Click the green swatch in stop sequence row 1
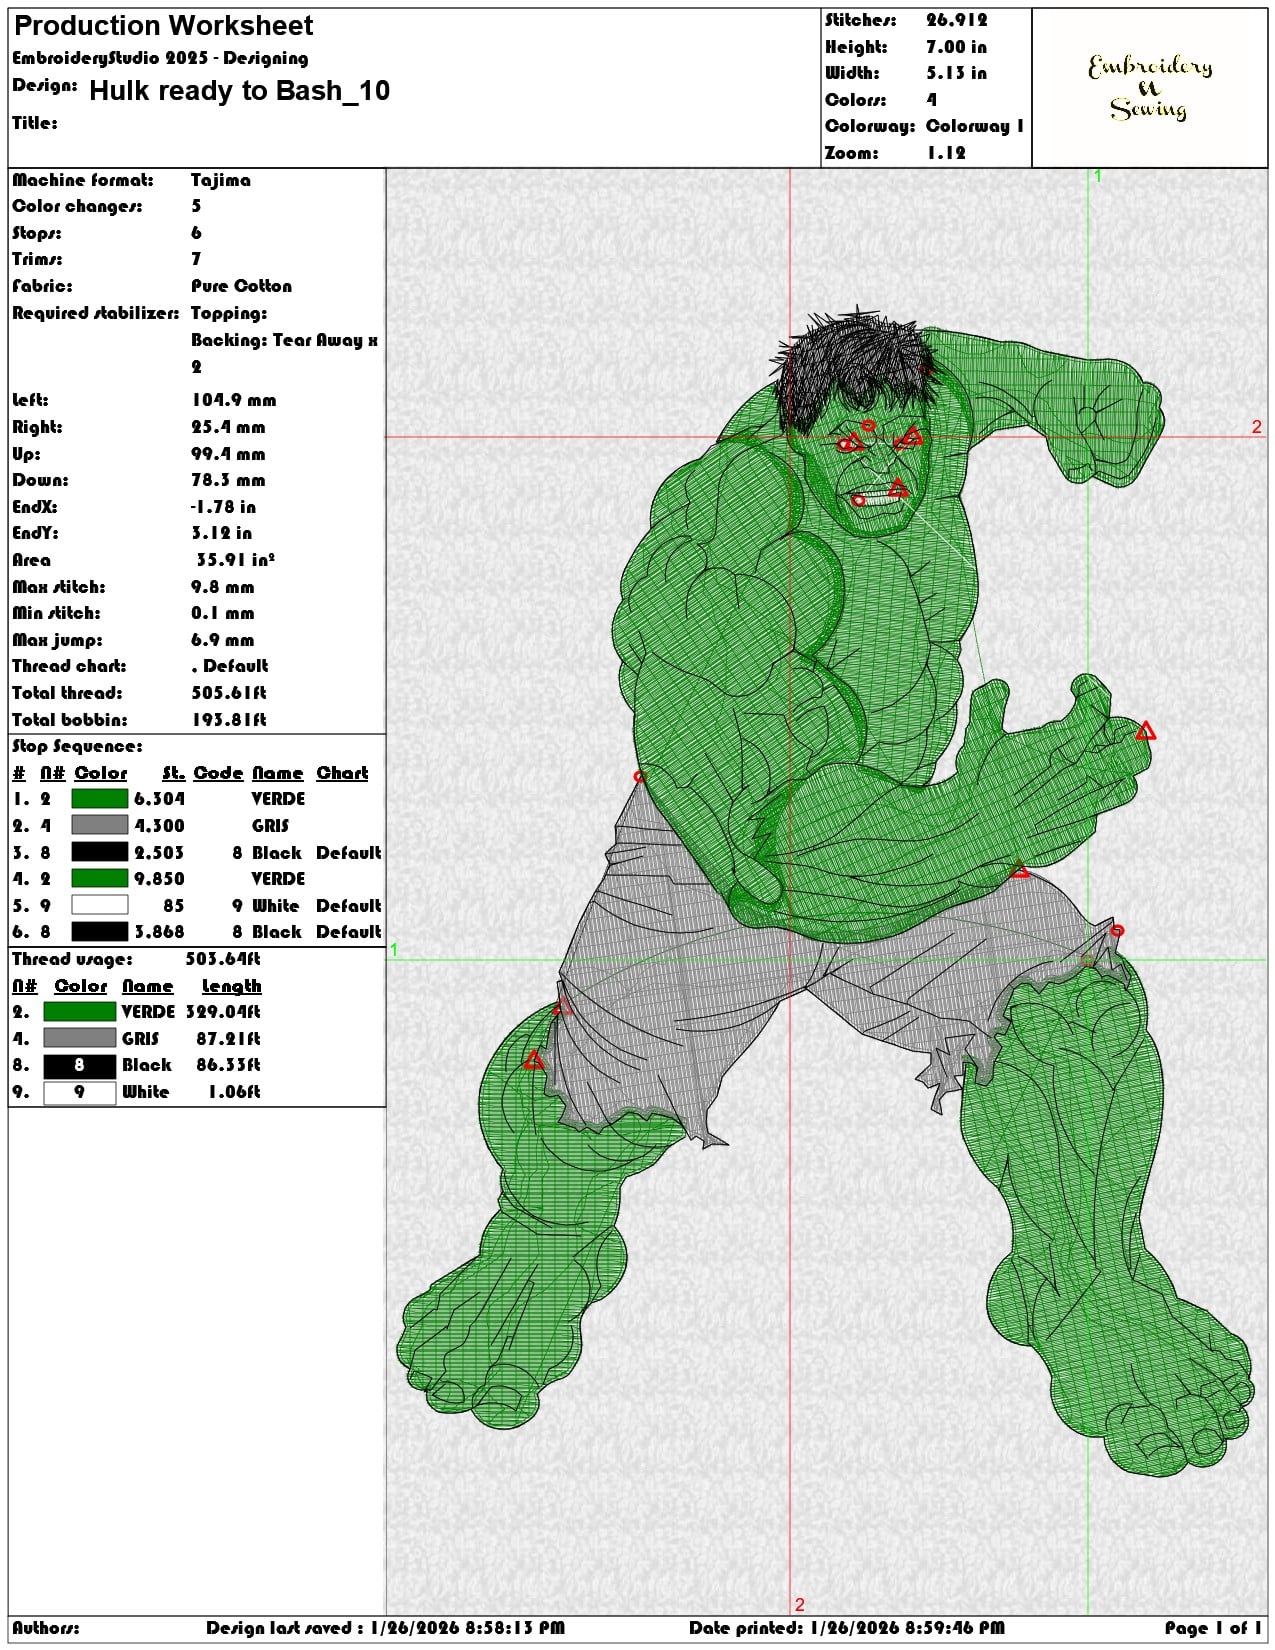The width and height of the screenshot is (1275, 1650). coord(100,798)
